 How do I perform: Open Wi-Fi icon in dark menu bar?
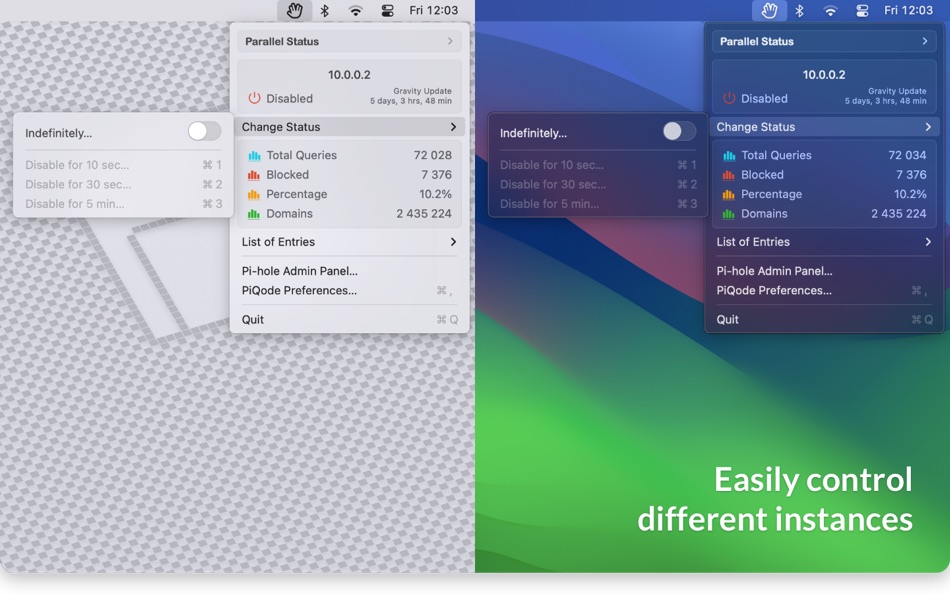[831, 10]
